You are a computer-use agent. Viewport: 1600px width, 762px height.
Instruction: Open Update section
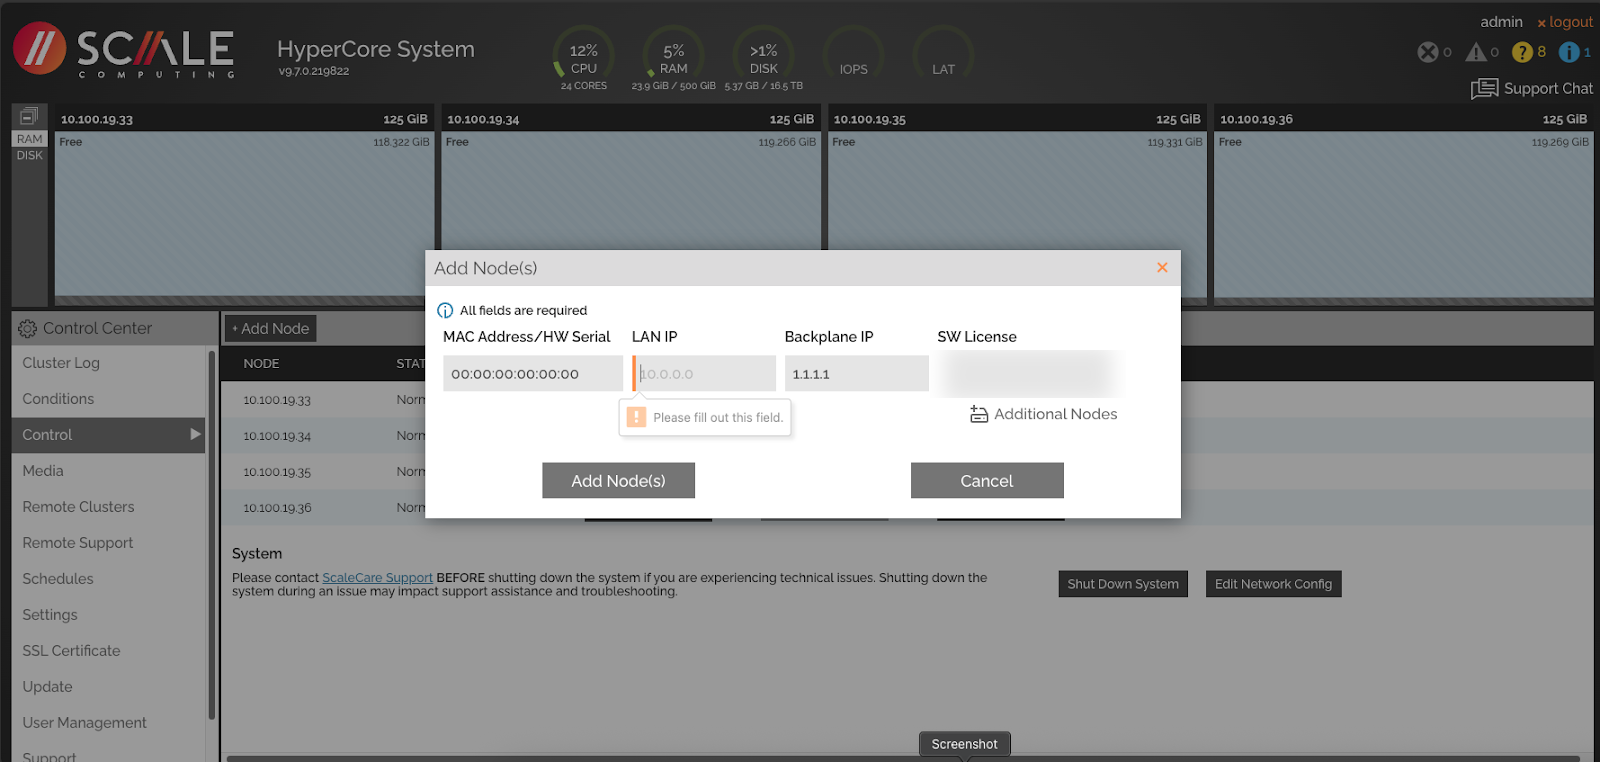(48, 687)
